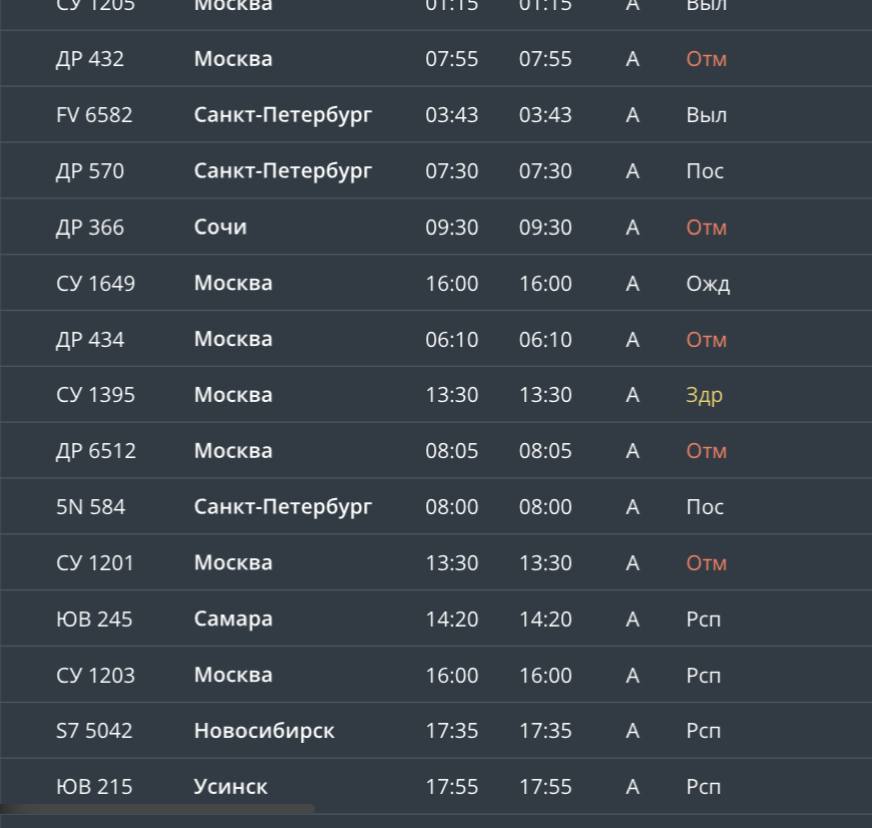Open flight ДР 6512
This screenshot has width=872, height=828.
click(96, 451)
